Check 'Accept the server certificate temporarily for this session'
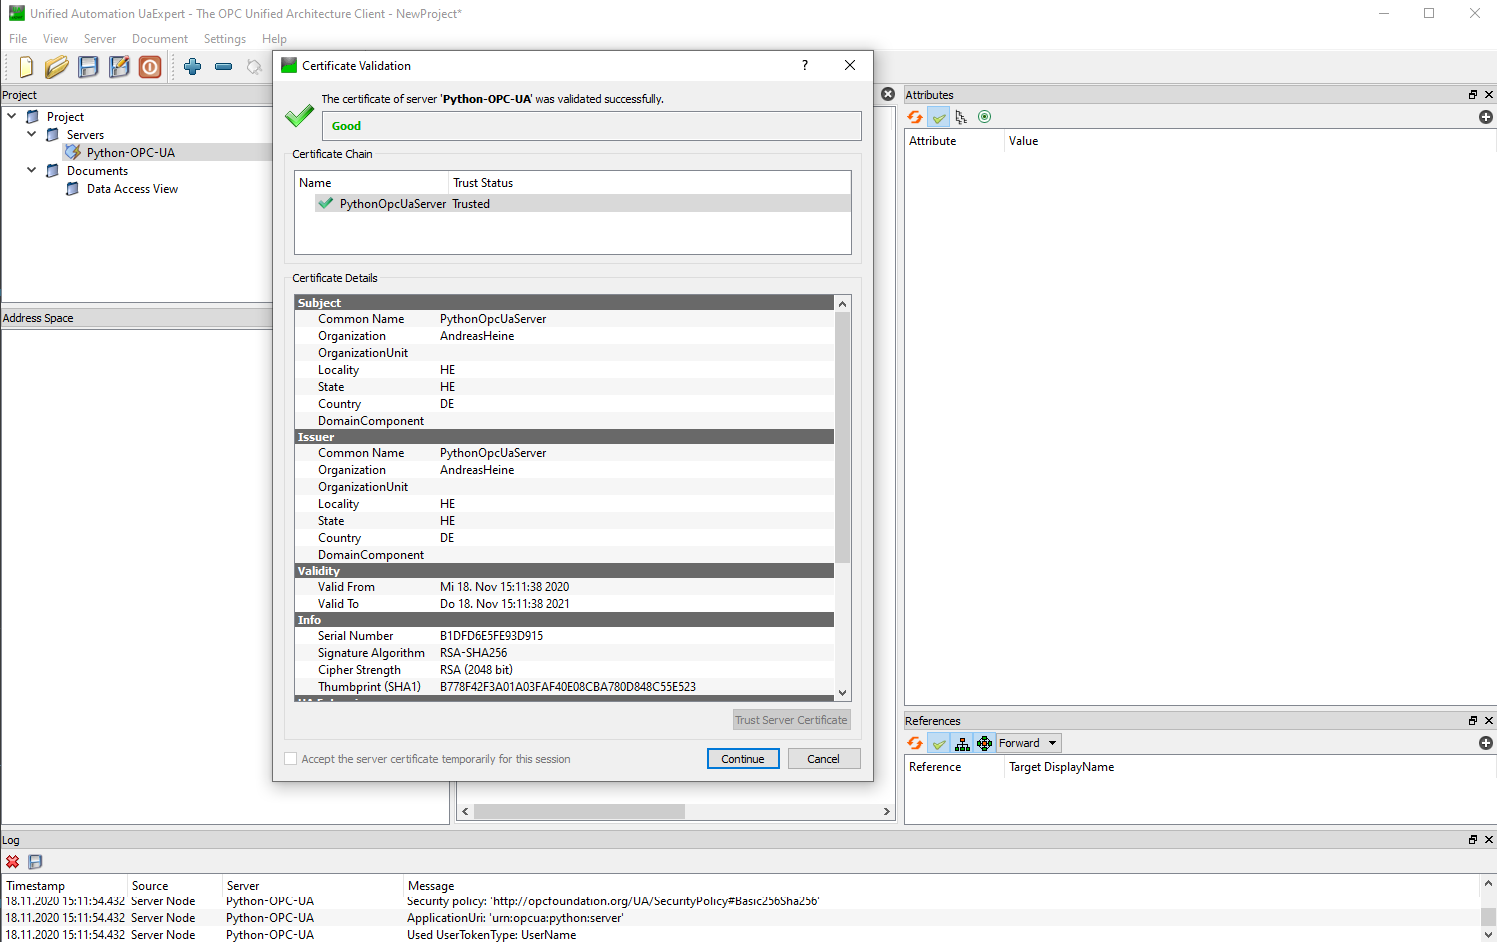Screen dimensions: 1497x942 [290, 759]
